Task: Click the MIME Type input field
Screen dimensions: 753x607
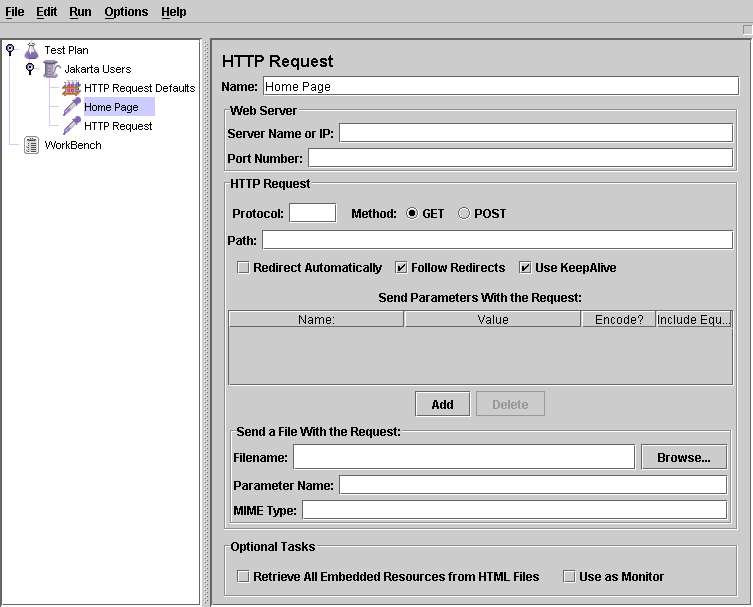Action: point(514,510)
